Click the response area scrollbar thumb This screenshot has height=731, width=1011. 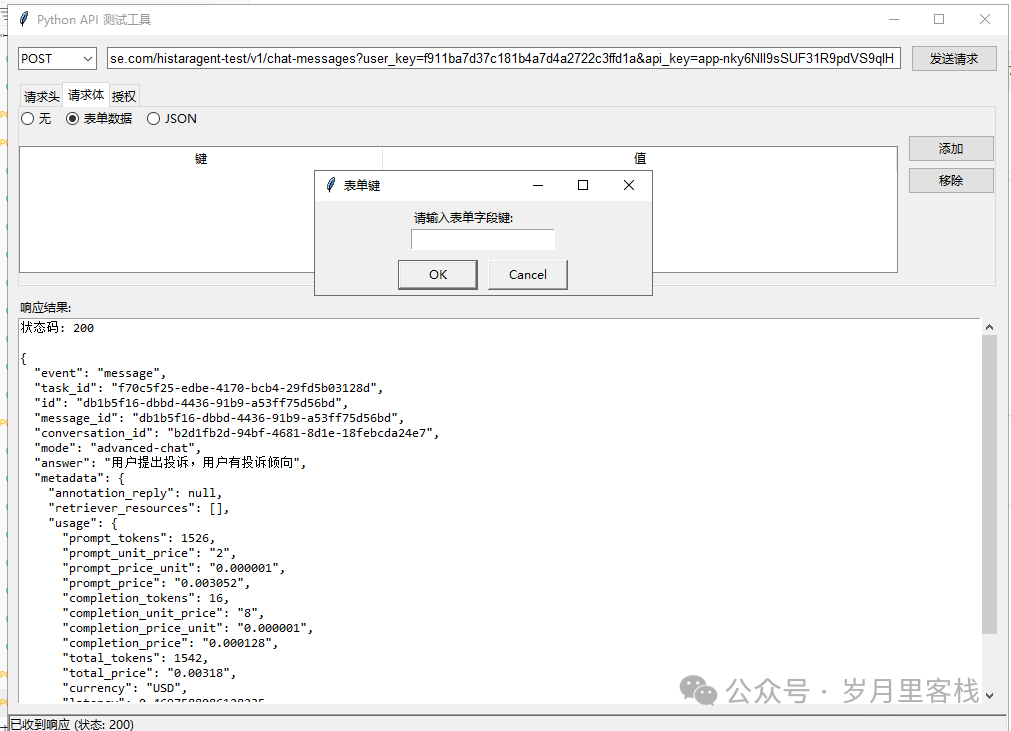pos(989,484)
